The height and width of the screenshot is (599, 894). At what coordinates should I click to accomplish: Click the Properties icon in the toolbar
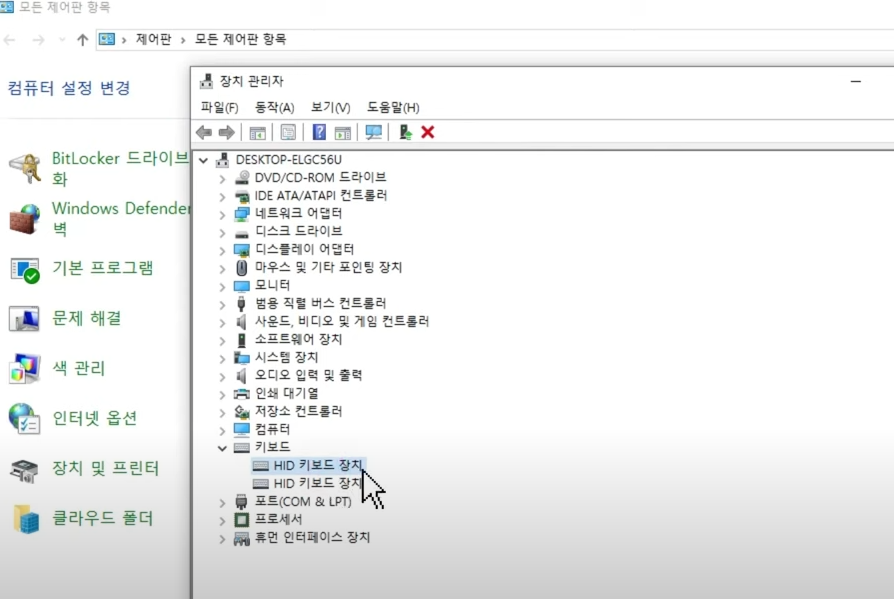click(286, 131)
